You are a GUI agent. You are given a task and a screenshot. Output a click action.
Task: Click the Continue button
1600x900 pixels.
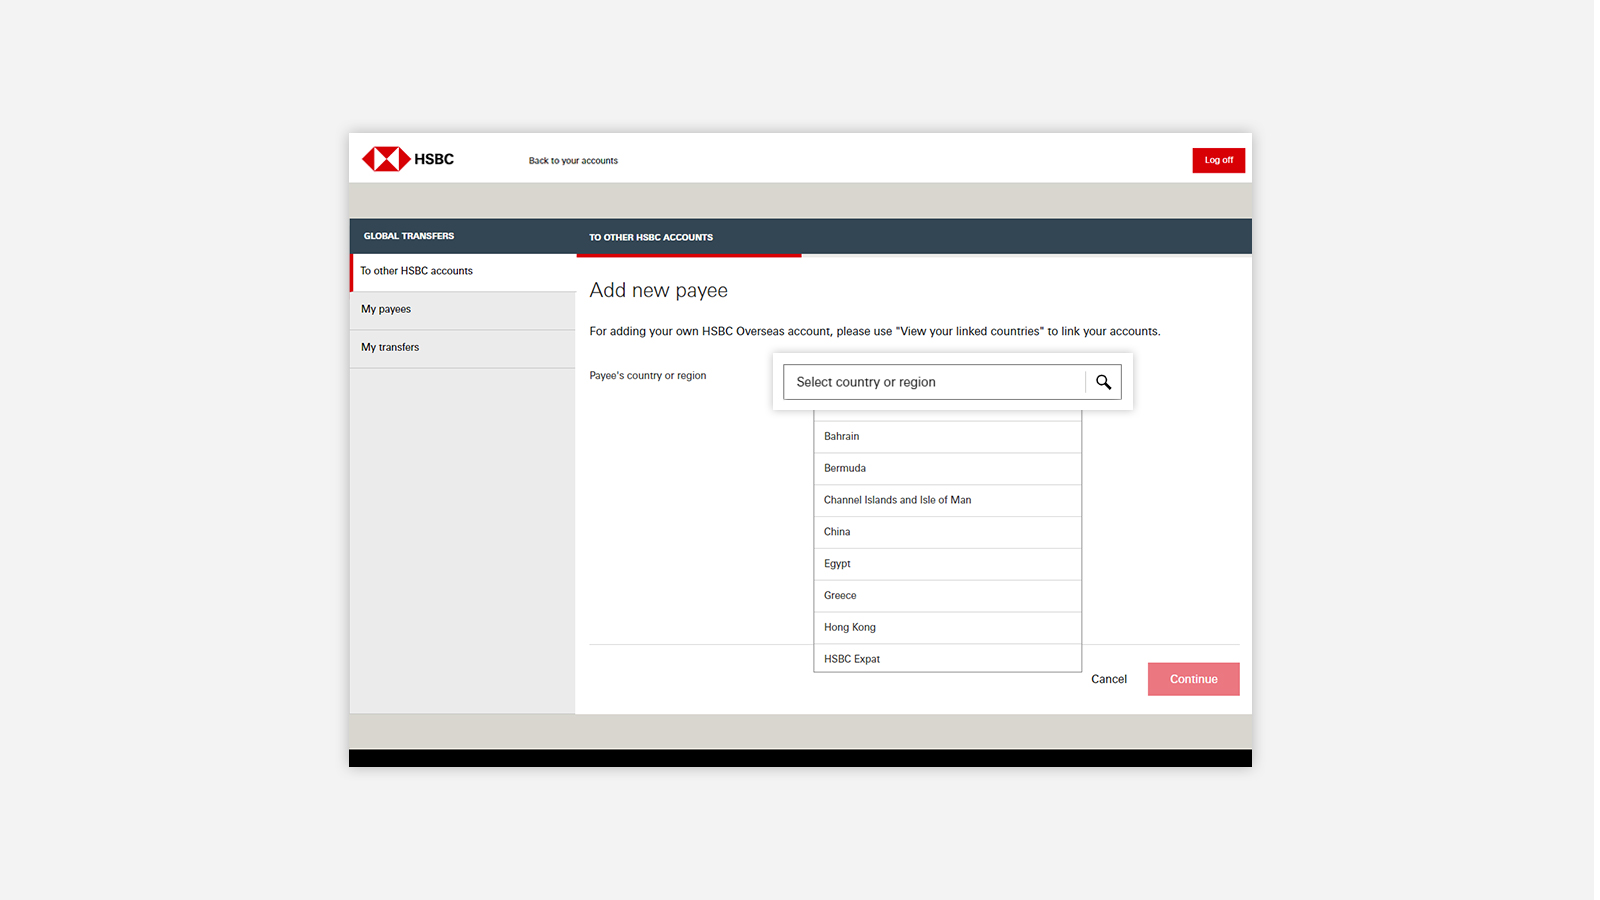(1193, 679)
